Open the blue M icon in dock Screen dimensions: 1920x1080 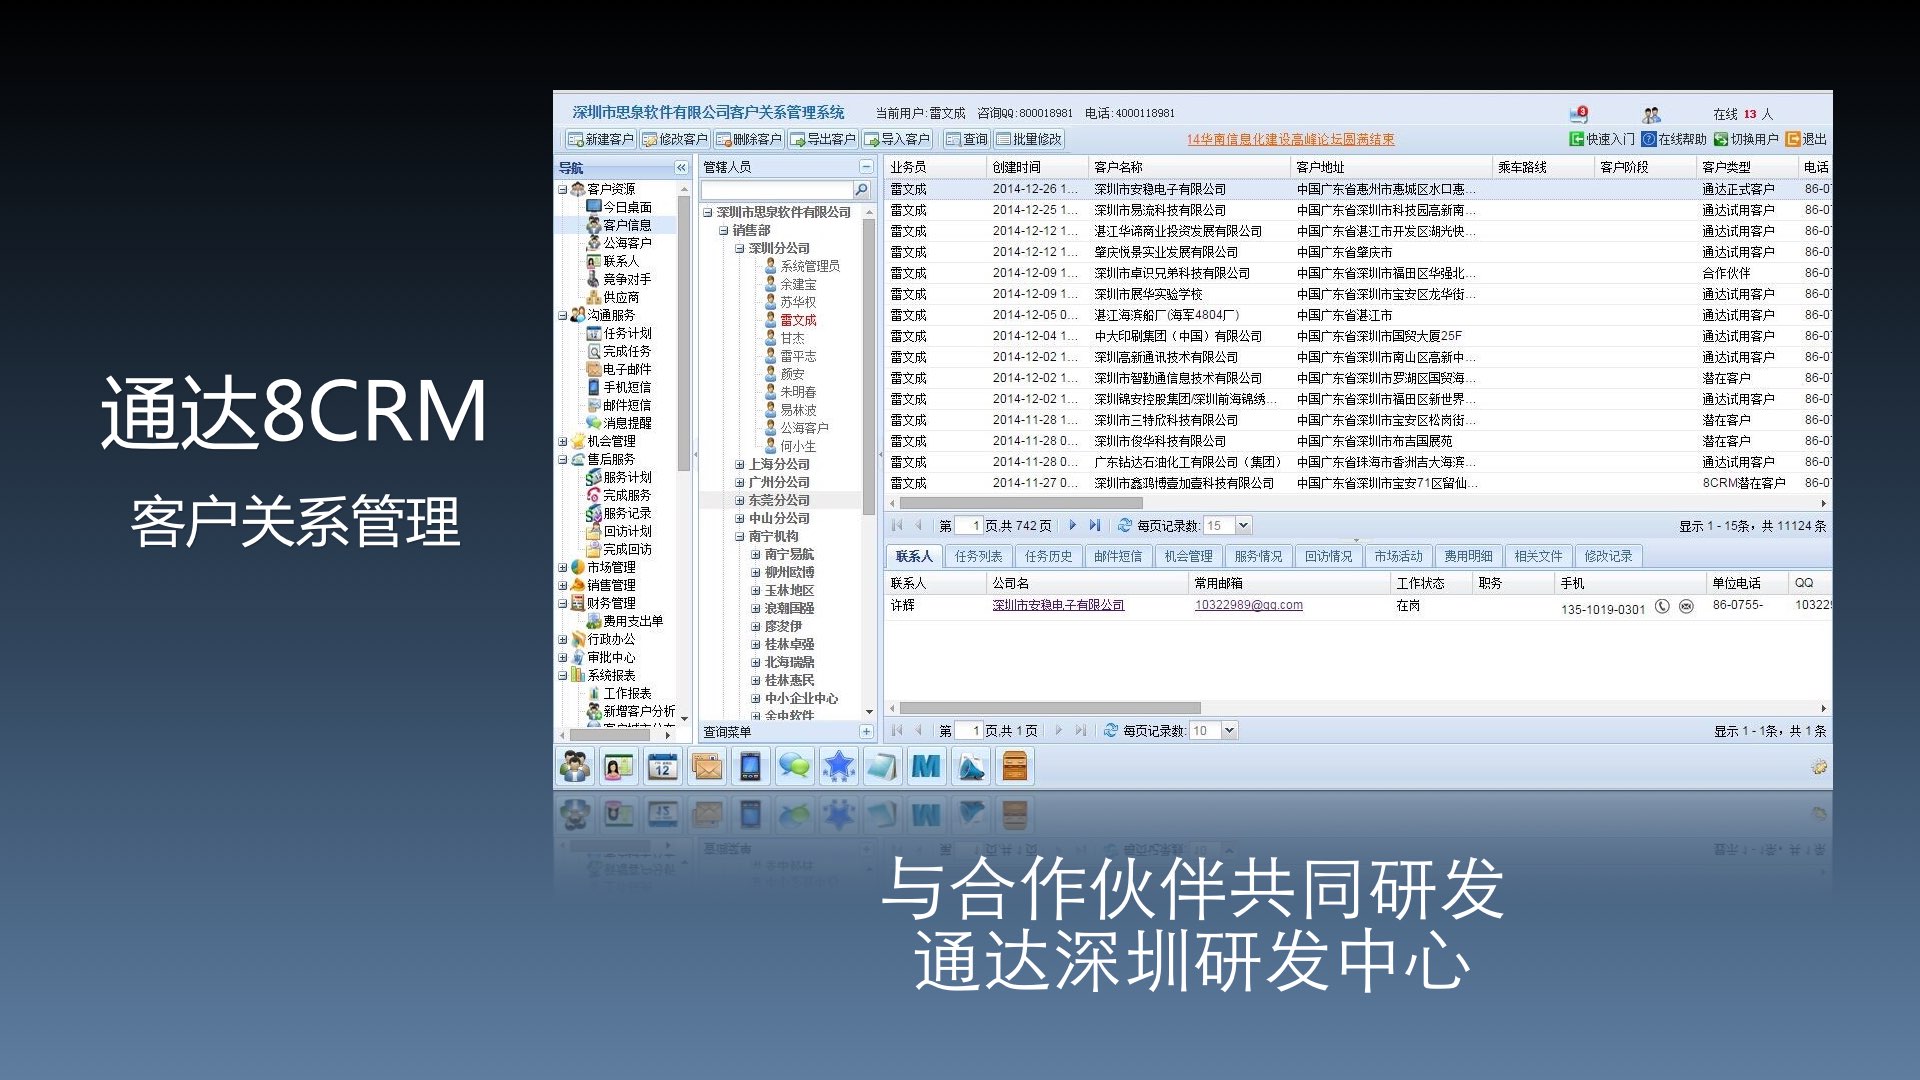927,767
